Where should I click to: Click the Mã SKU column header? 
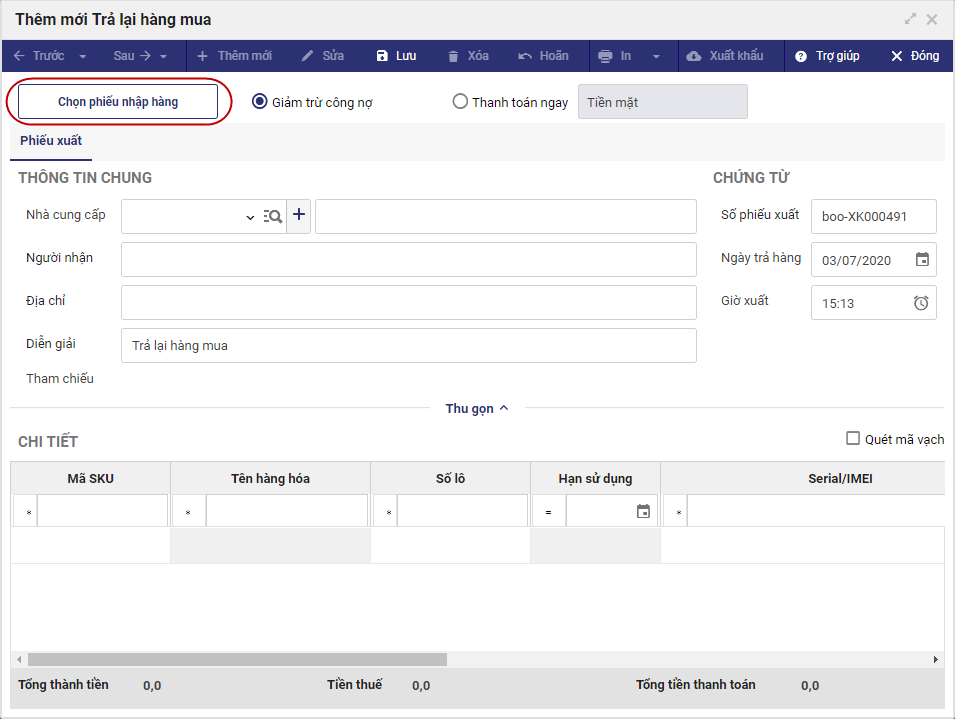coord(90,479)
